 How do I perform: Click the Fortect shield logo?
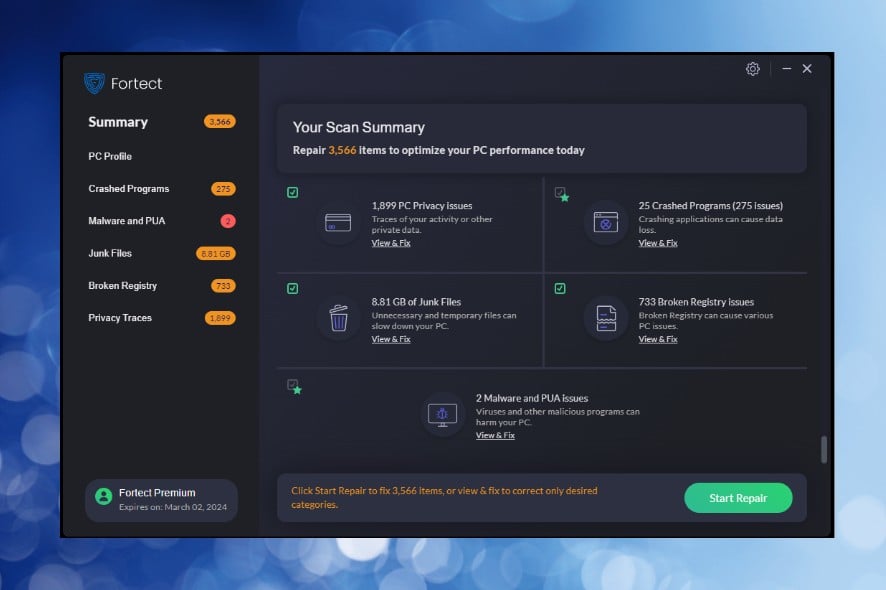[94, 83]
